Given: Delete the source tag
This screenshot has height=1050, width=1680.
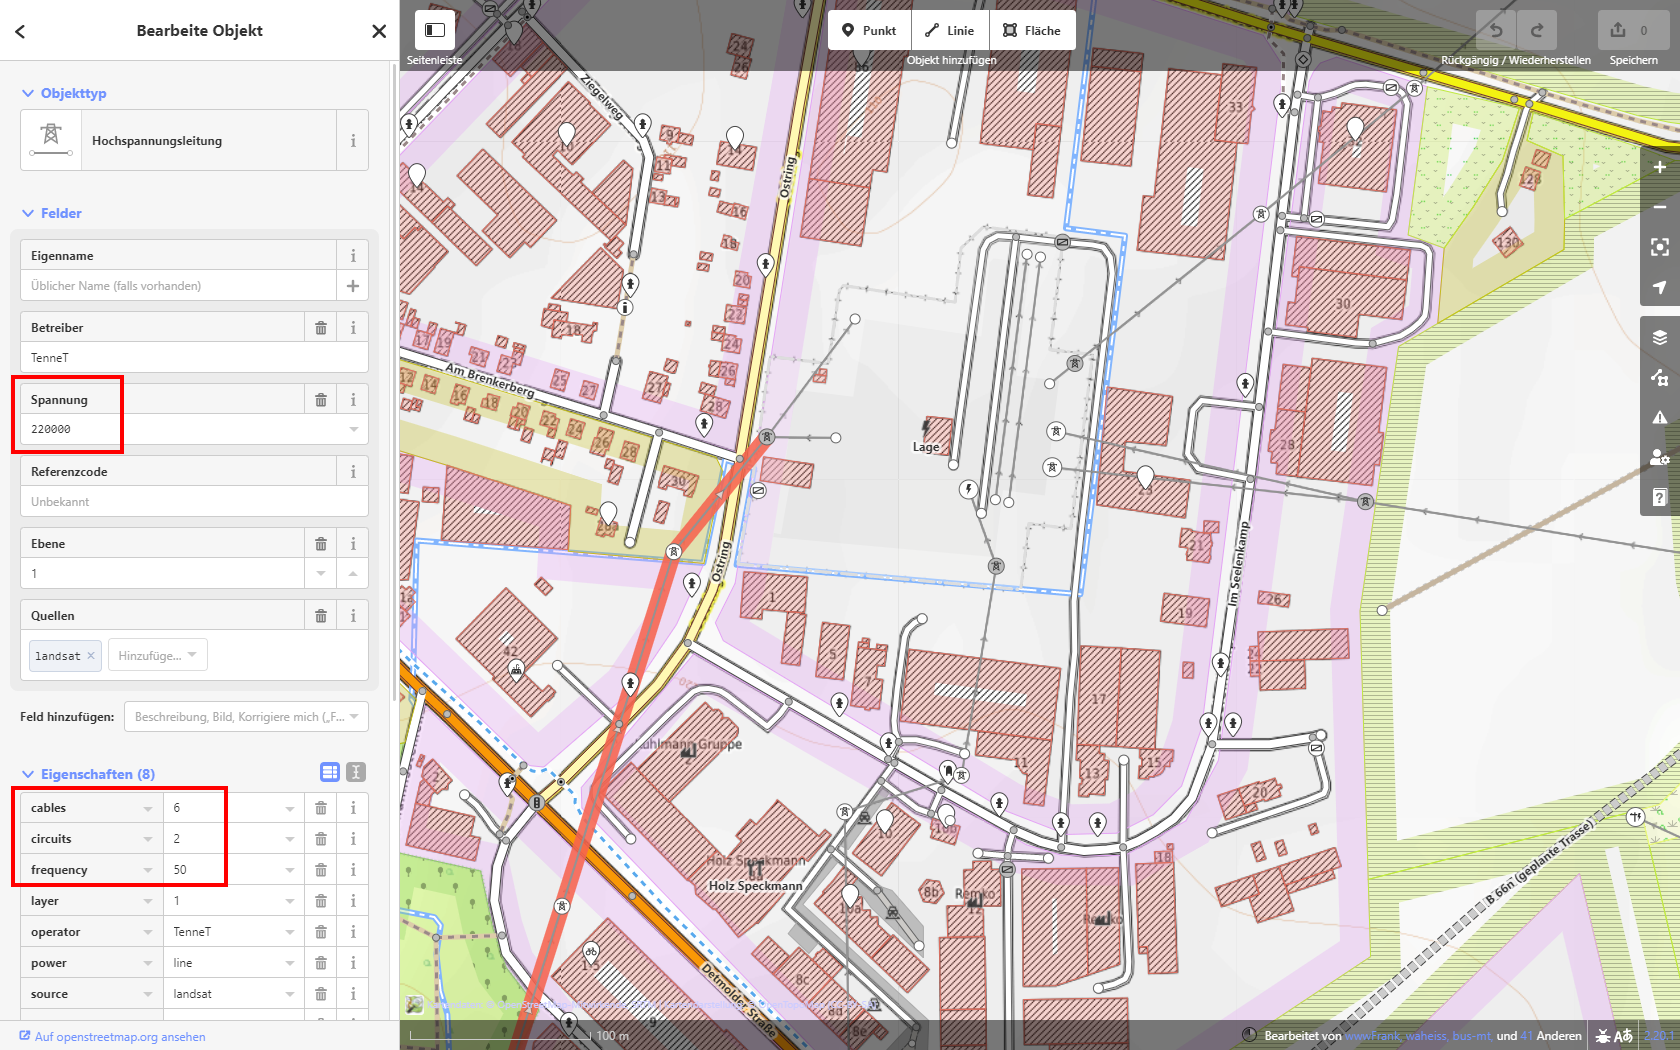Looking at the screenshot, I should (x=321, y=994).
